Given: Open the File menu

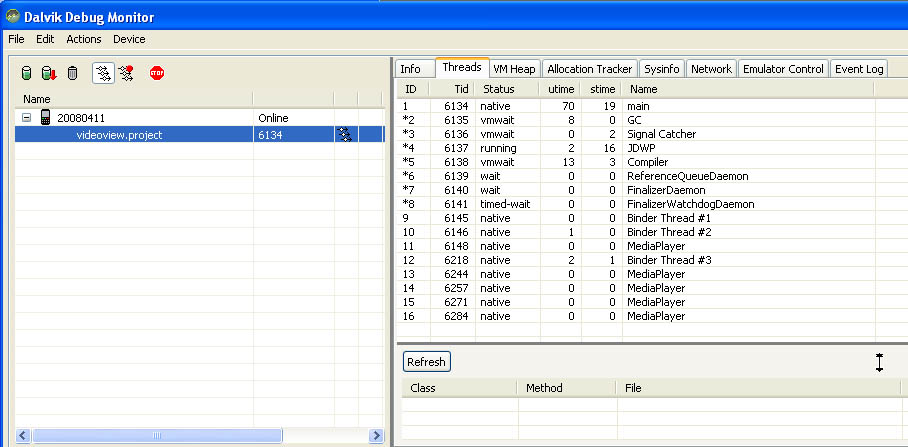Looking at the screenshot, I should [x=16, y=39].
